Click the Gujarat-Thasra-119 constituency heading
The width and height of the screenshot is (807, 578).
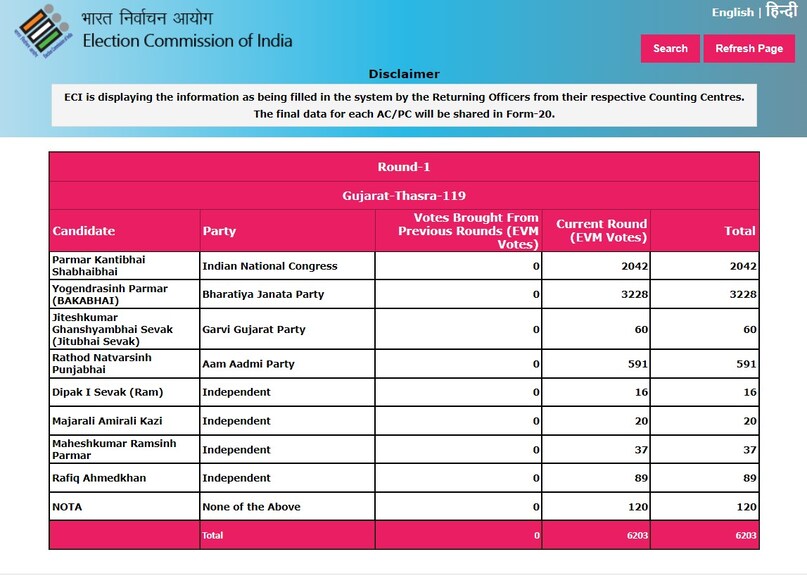pyautogui.click(x=404, y=196)
